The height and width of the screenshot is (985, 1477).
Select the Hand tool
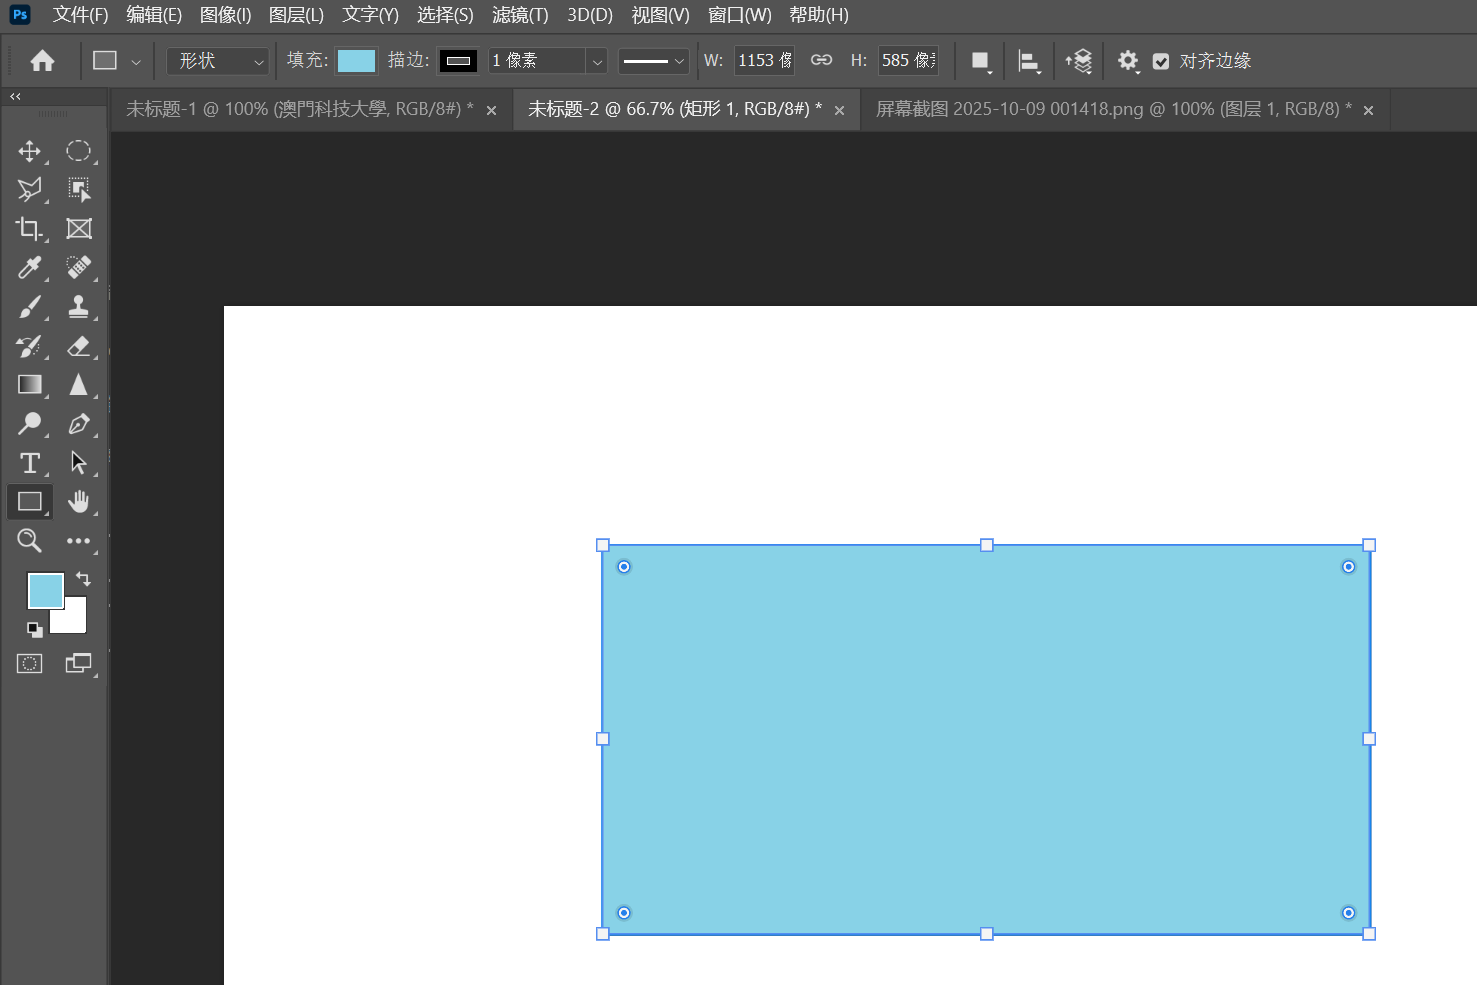(79, 502)
